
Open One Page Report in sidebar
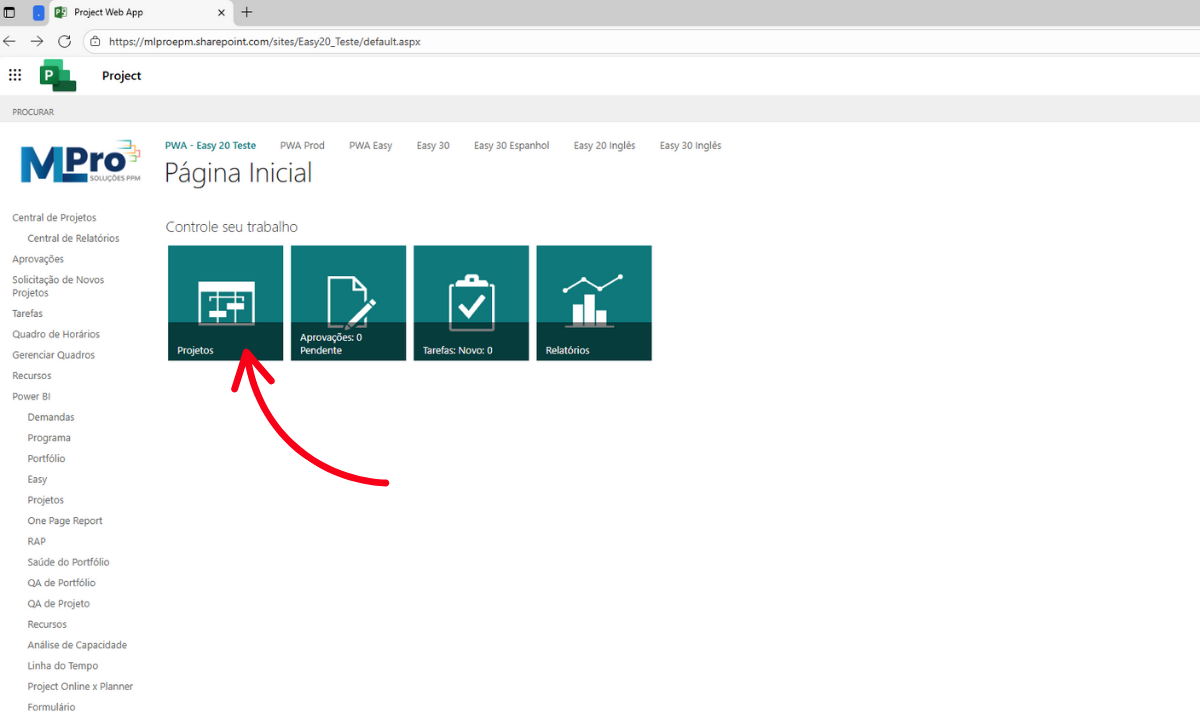coord(65,521)
